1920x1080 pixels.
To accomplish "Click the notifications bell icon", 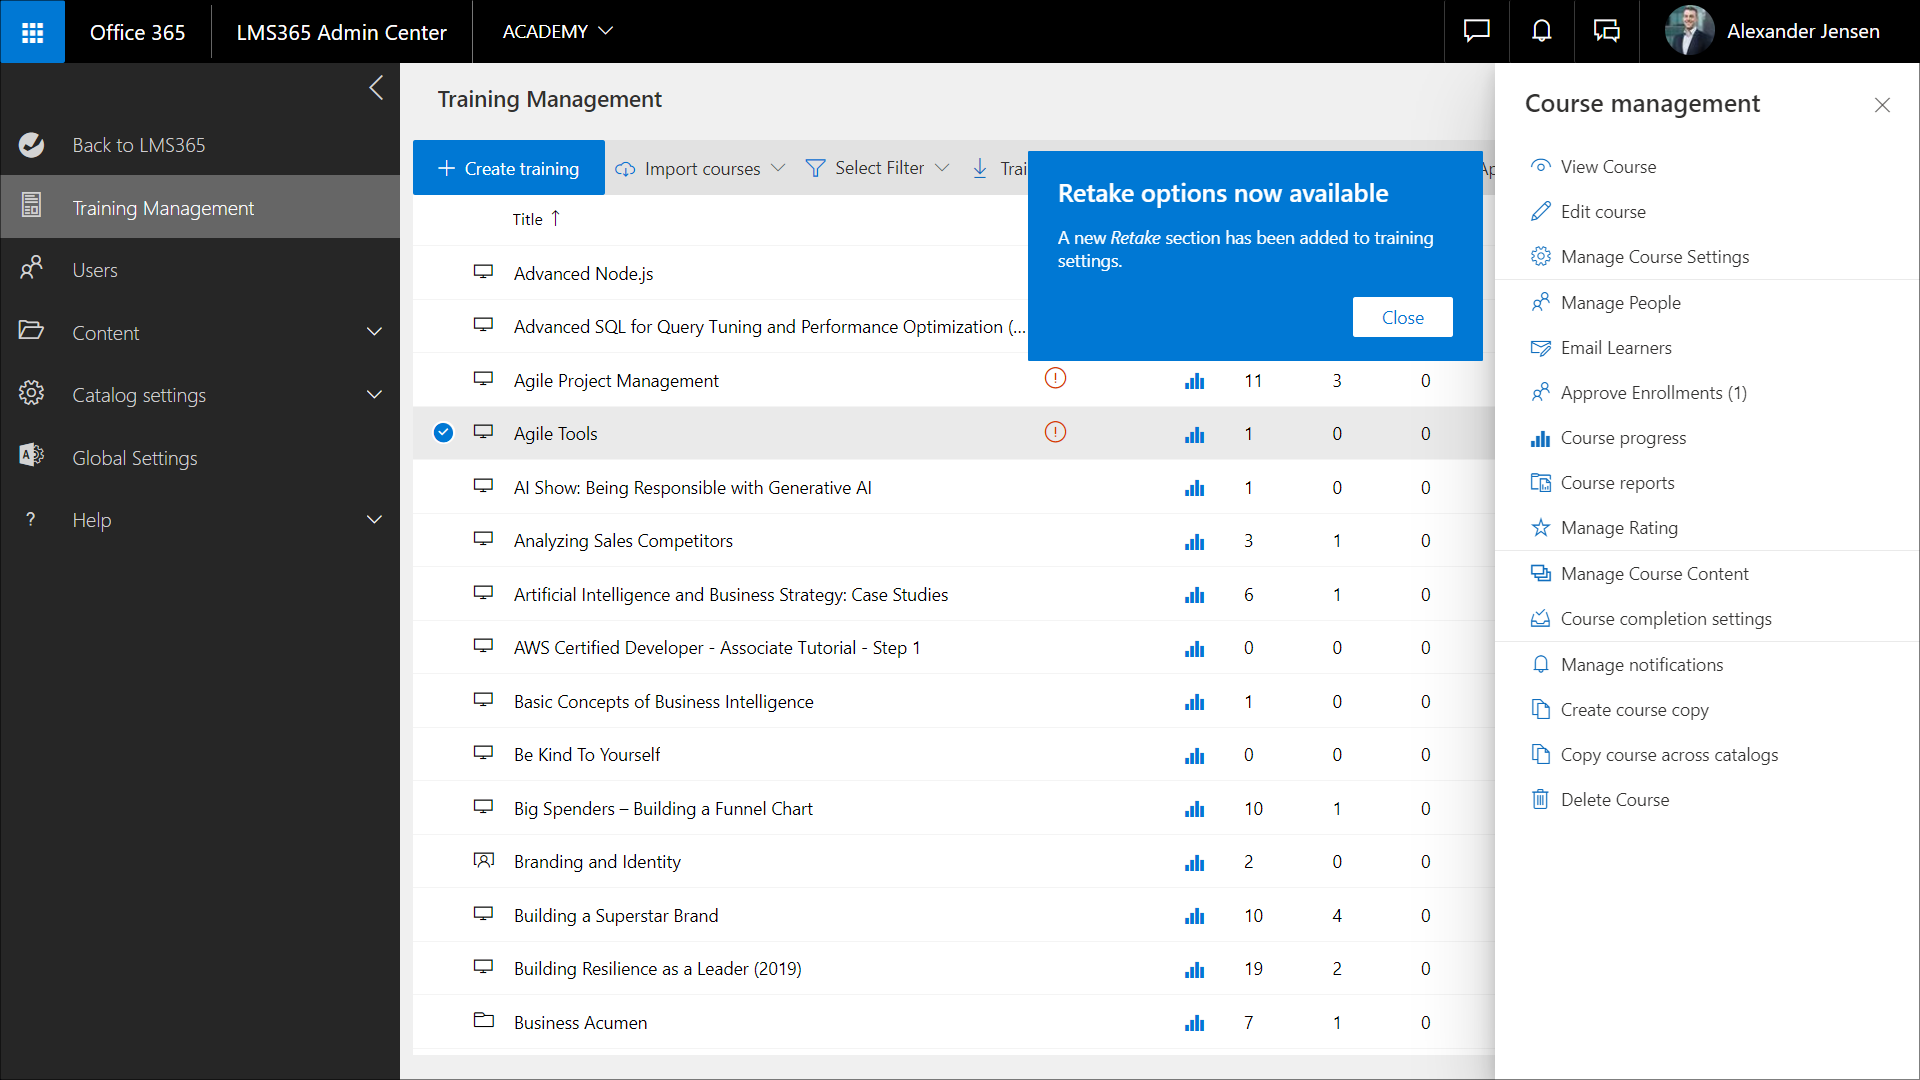I will [1541, 32].
